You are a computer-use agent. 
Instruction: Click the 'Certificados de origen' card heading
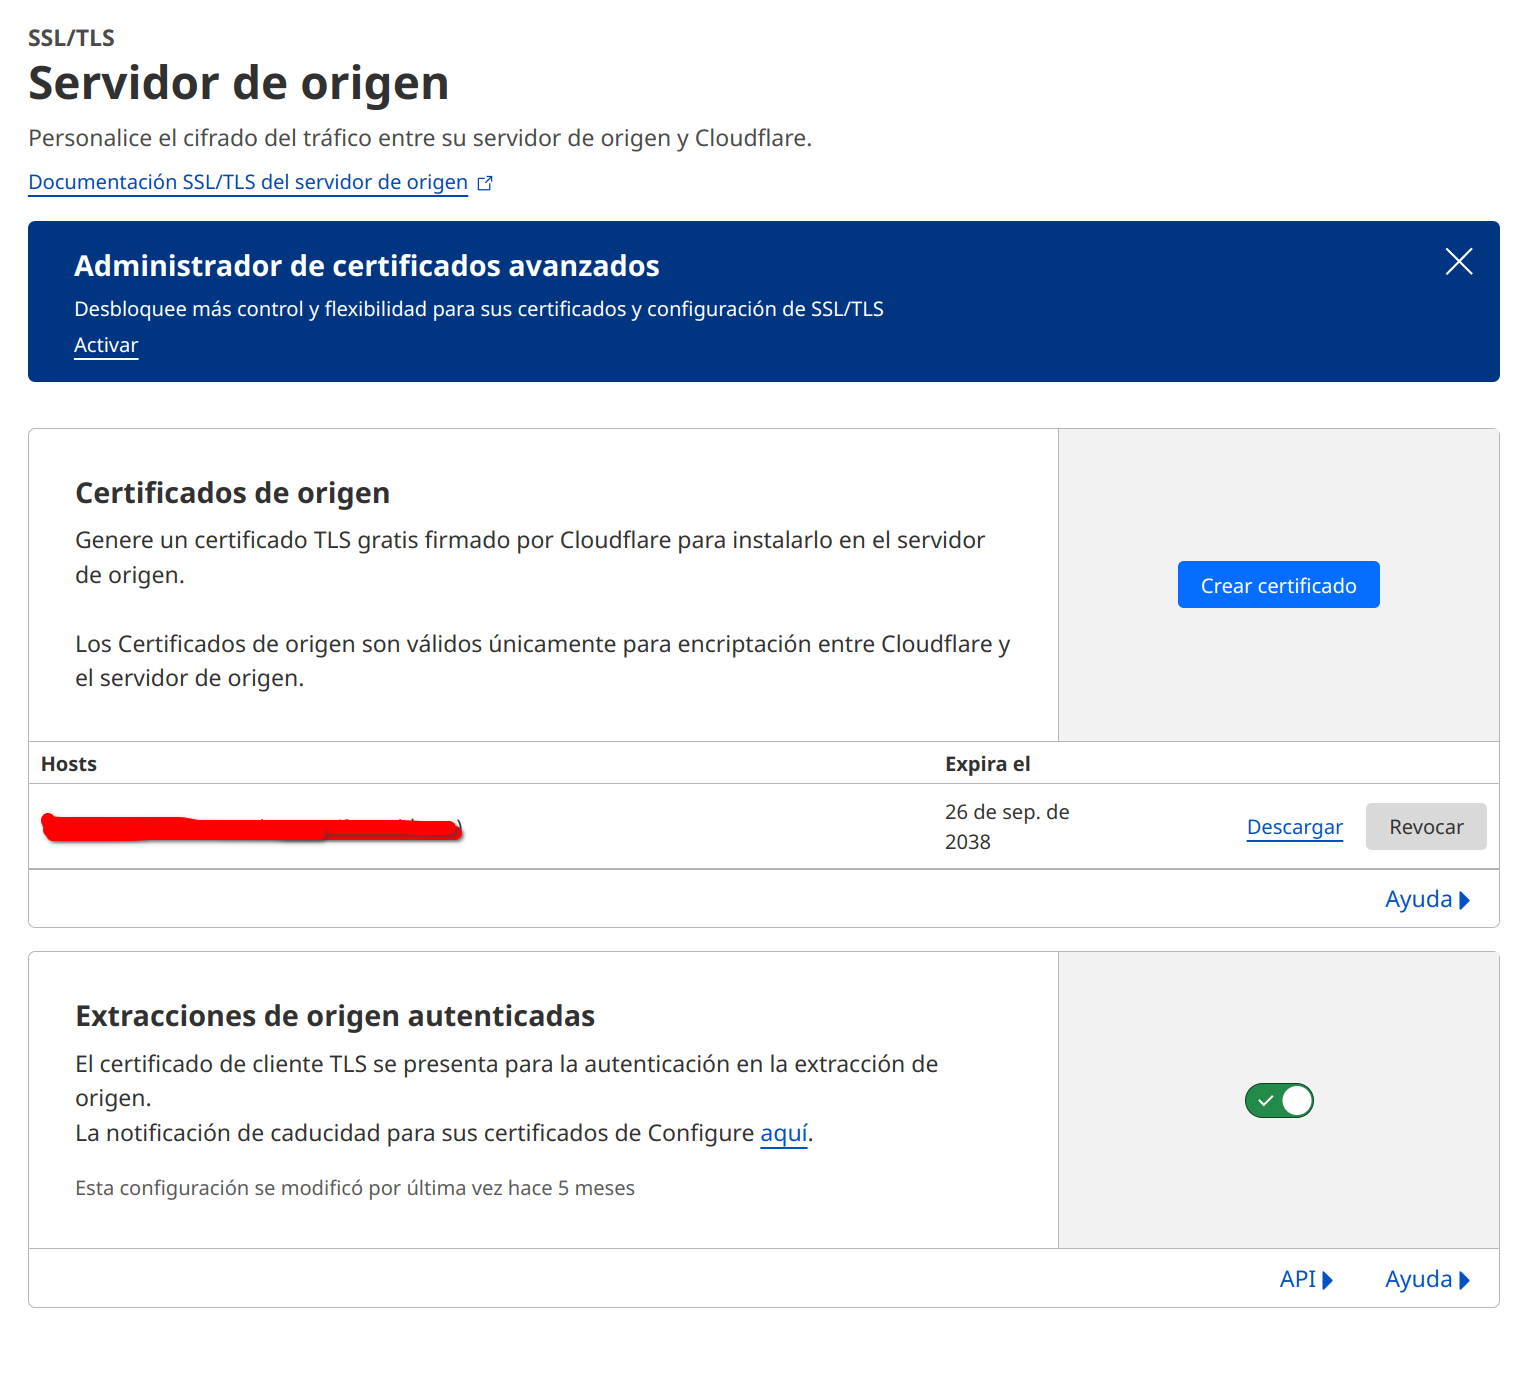pos(232,493)
